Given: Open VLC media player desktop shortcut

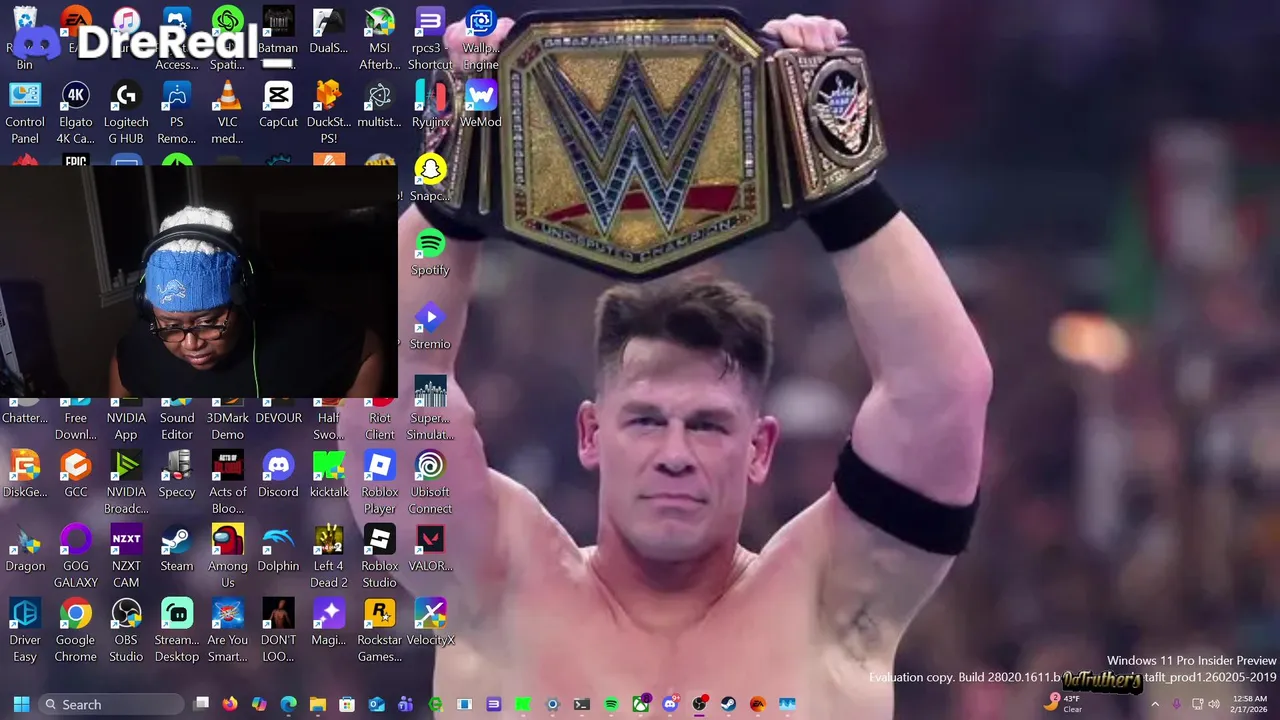Looking at the screenshot, I should 228,113.
